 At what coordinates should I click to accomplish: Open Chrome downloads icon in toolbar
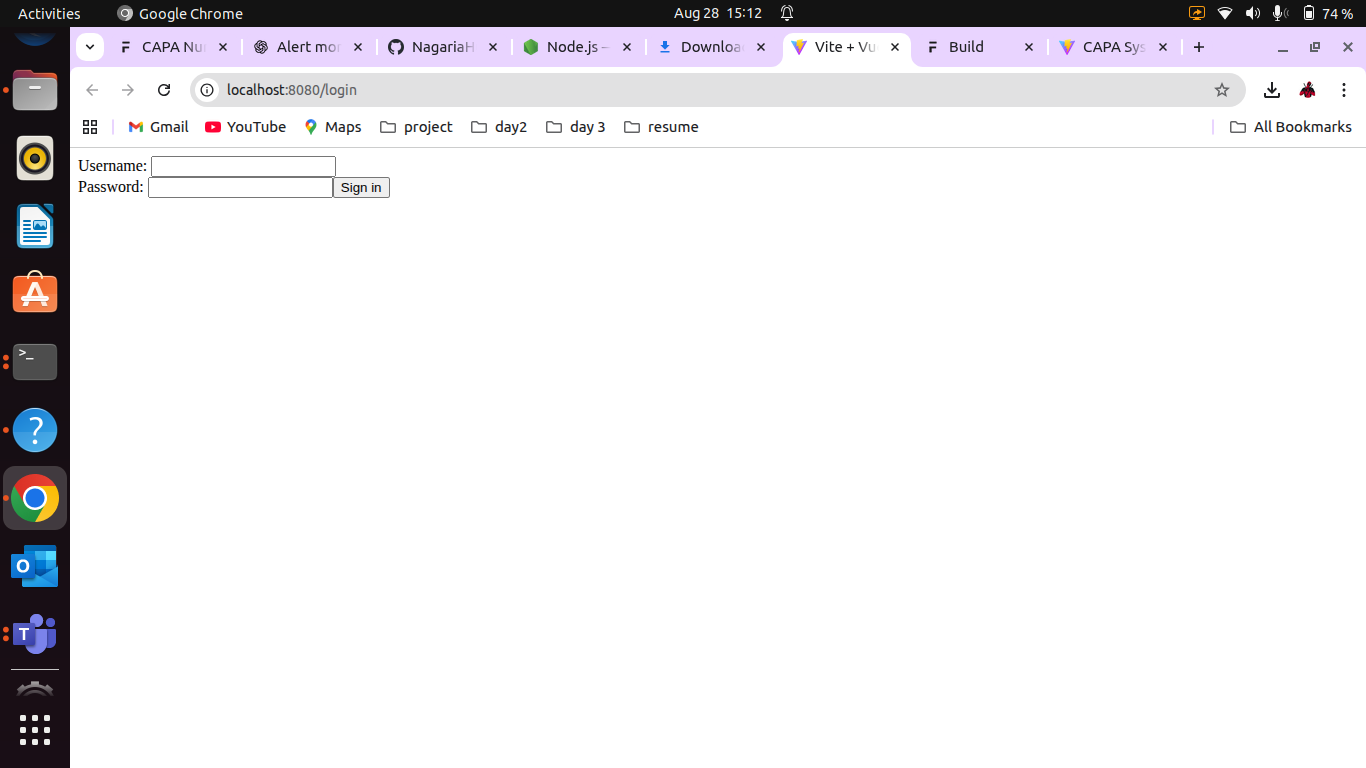(1271, 90)
